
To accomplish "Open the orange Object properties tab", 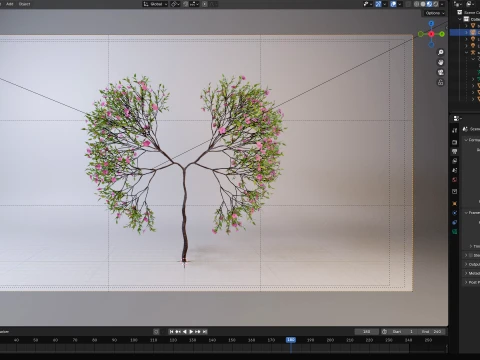I will [x=455, y=203].
